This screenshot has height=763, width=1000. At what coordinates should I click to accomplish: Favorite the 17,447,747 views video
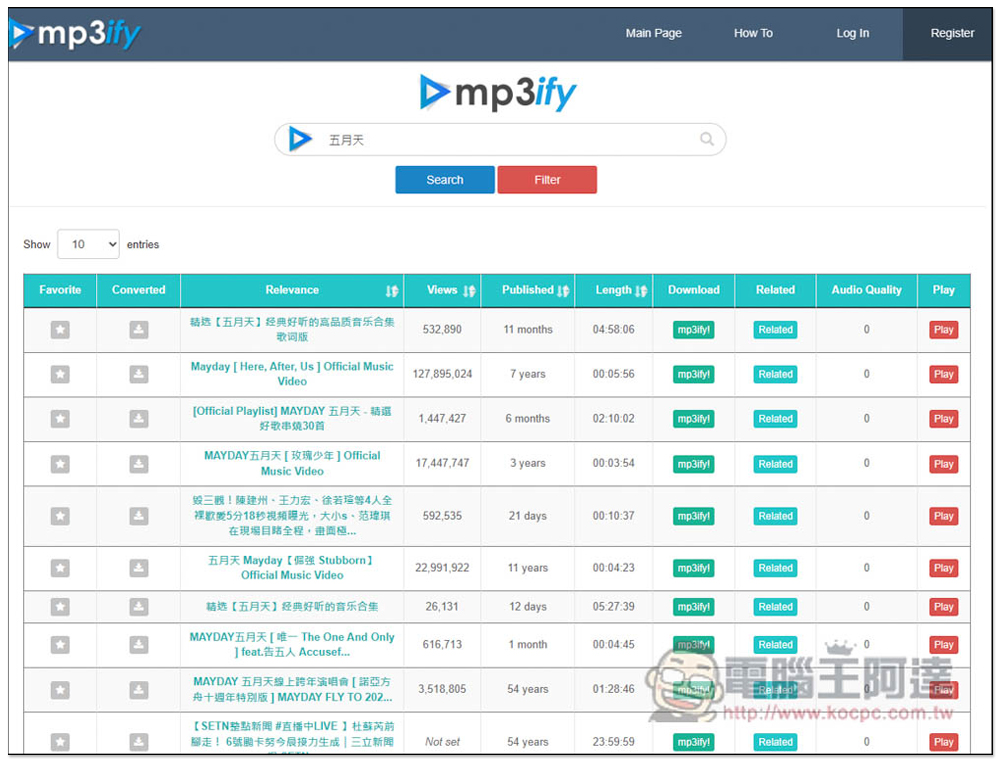click(60, 464)
